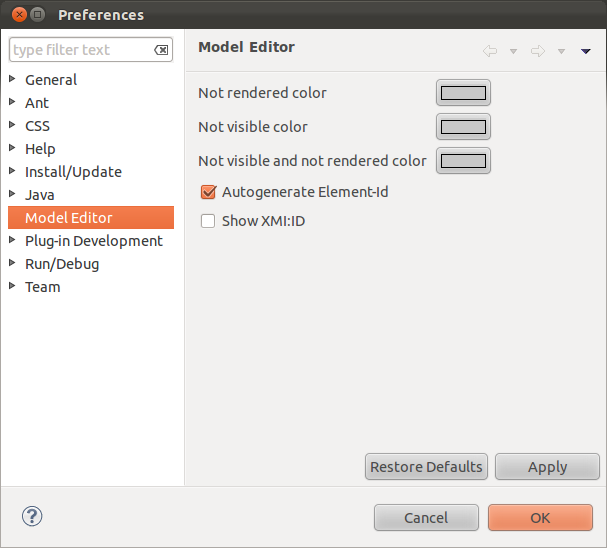Pick the Not rendered color swatch
The height and width of the screenshot is (548, 607).
click(x=463, y=93)
